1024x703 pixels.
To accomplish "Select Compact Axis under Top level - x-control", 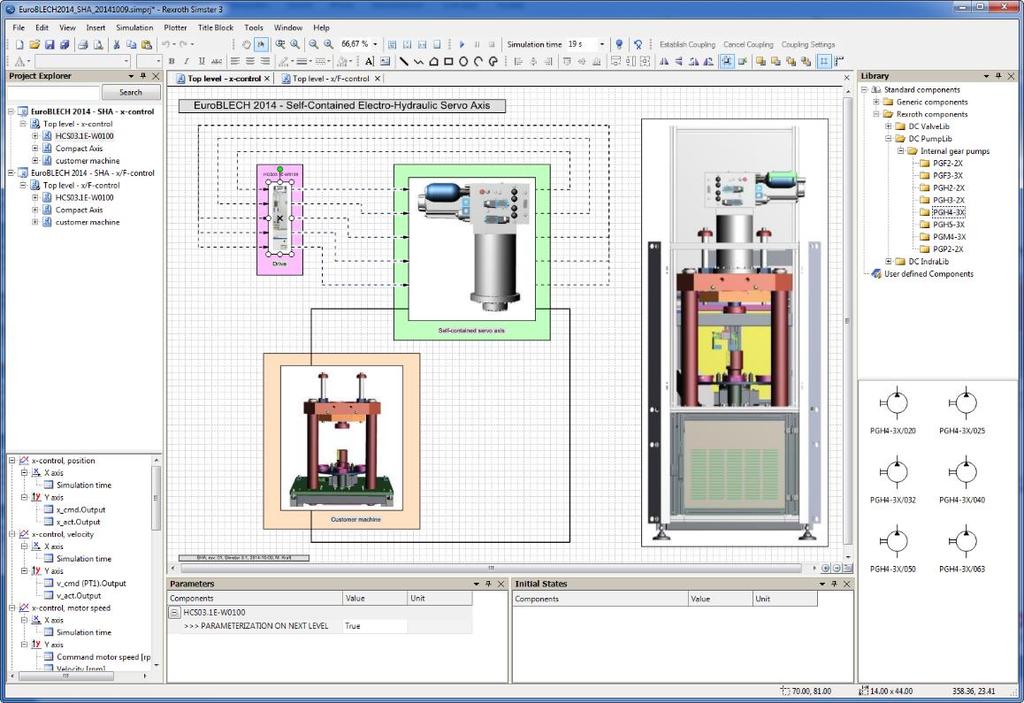I will coord(79,148).
